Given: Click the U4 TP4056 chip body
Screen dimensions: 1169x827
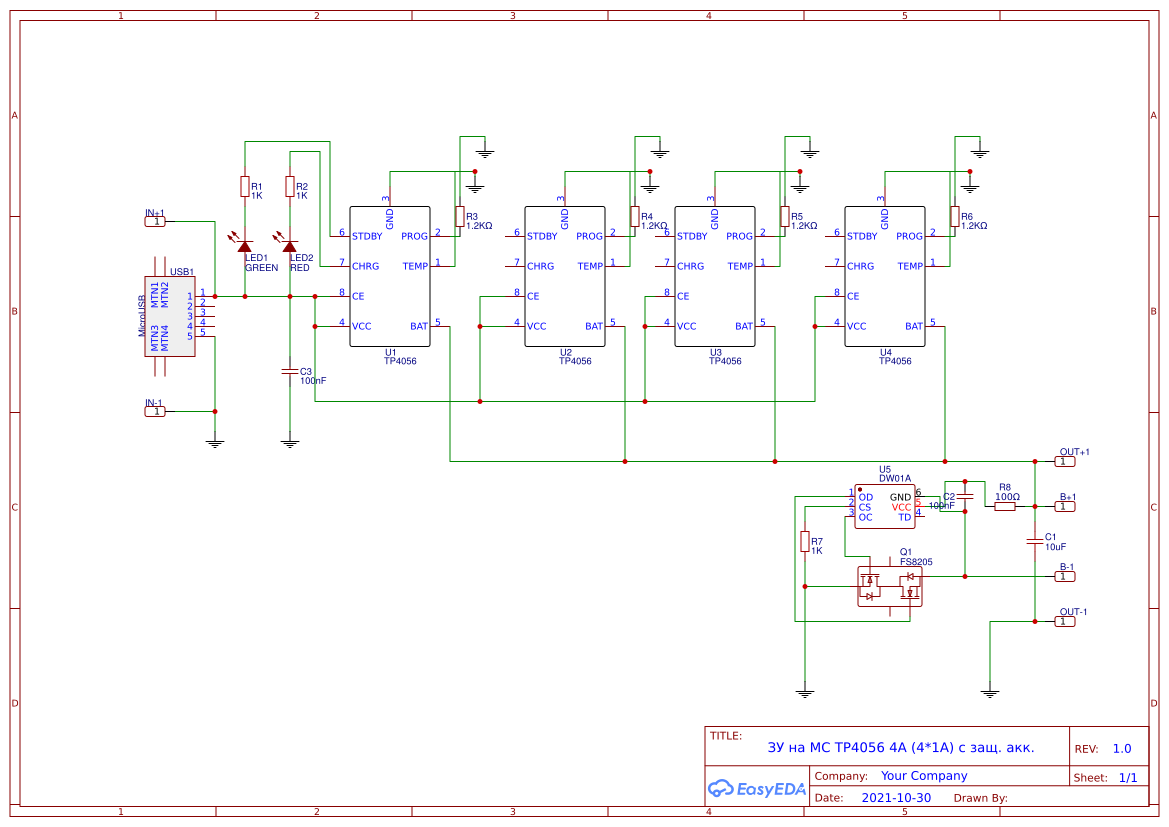Looking at the screenshot, I should click(885, 277).
